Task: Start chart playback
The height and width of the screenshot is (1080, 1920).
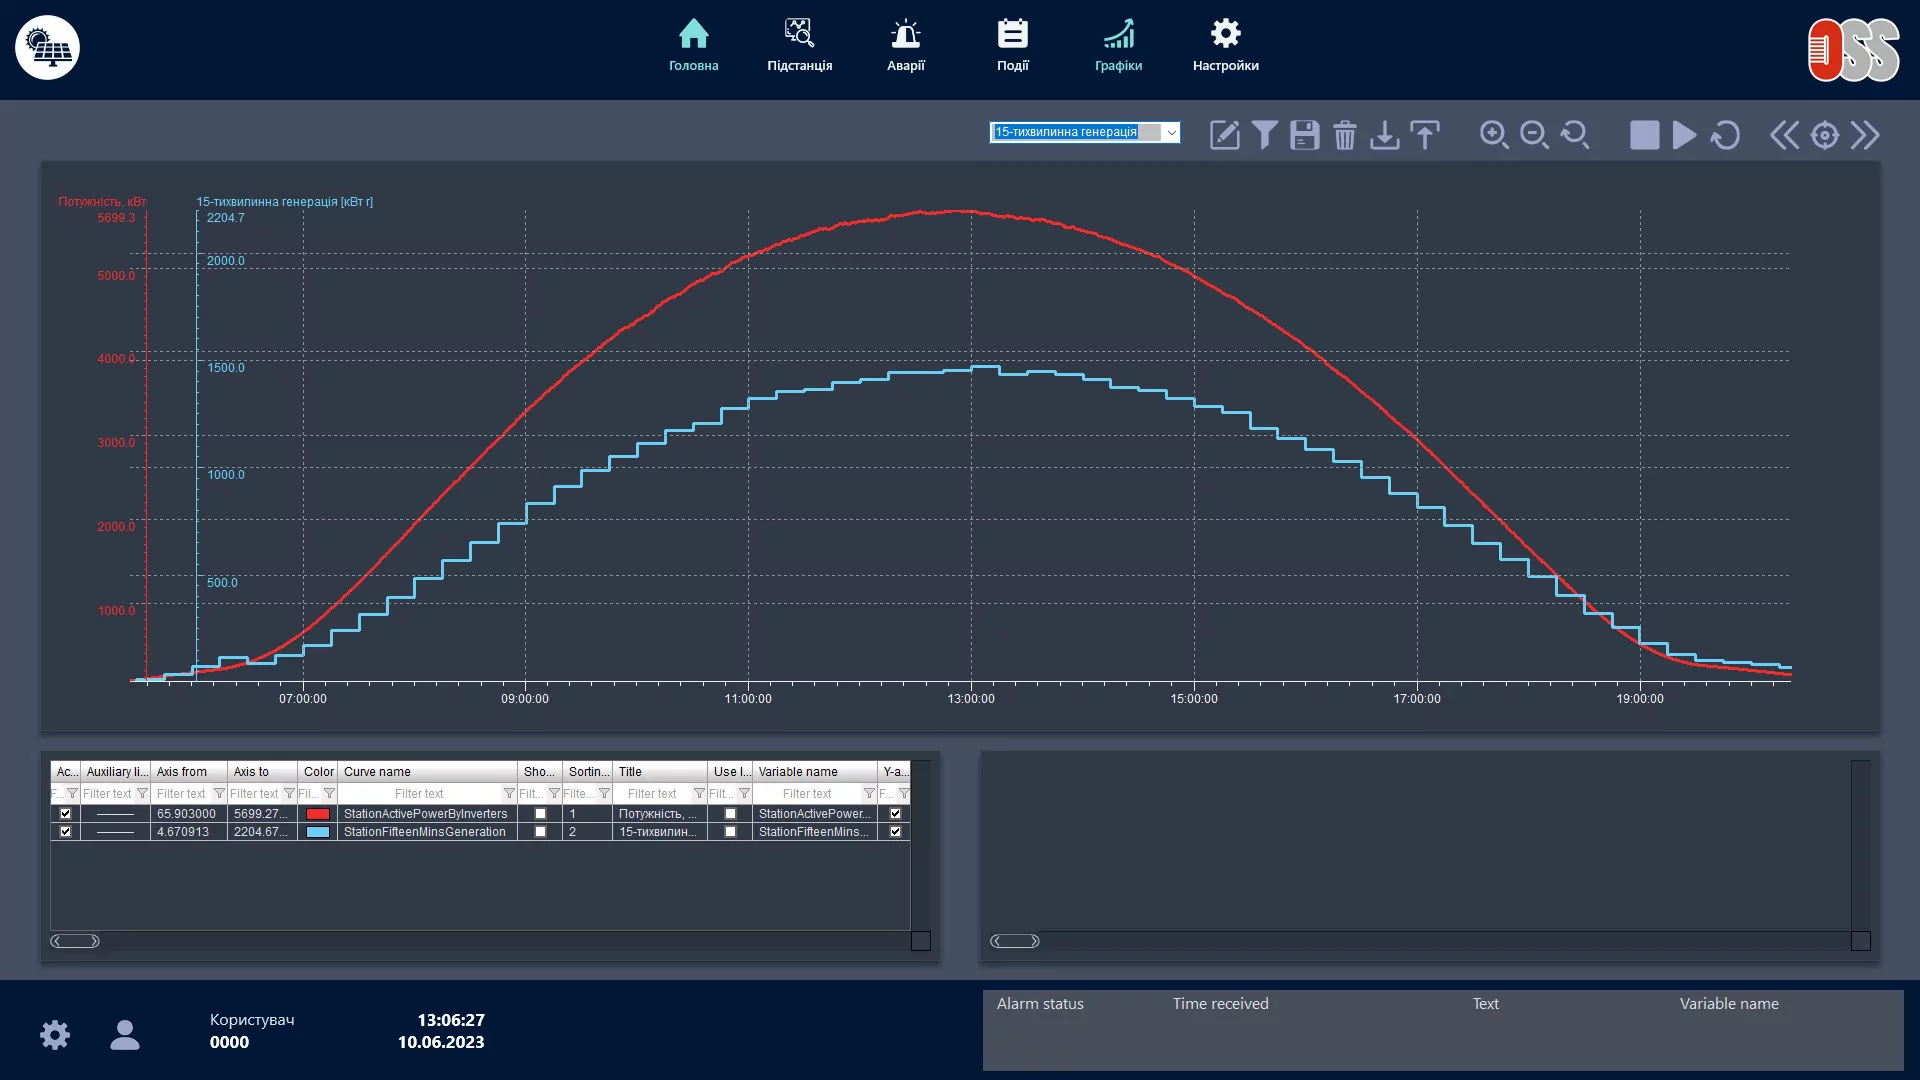Action: (x=1684, y=135)
